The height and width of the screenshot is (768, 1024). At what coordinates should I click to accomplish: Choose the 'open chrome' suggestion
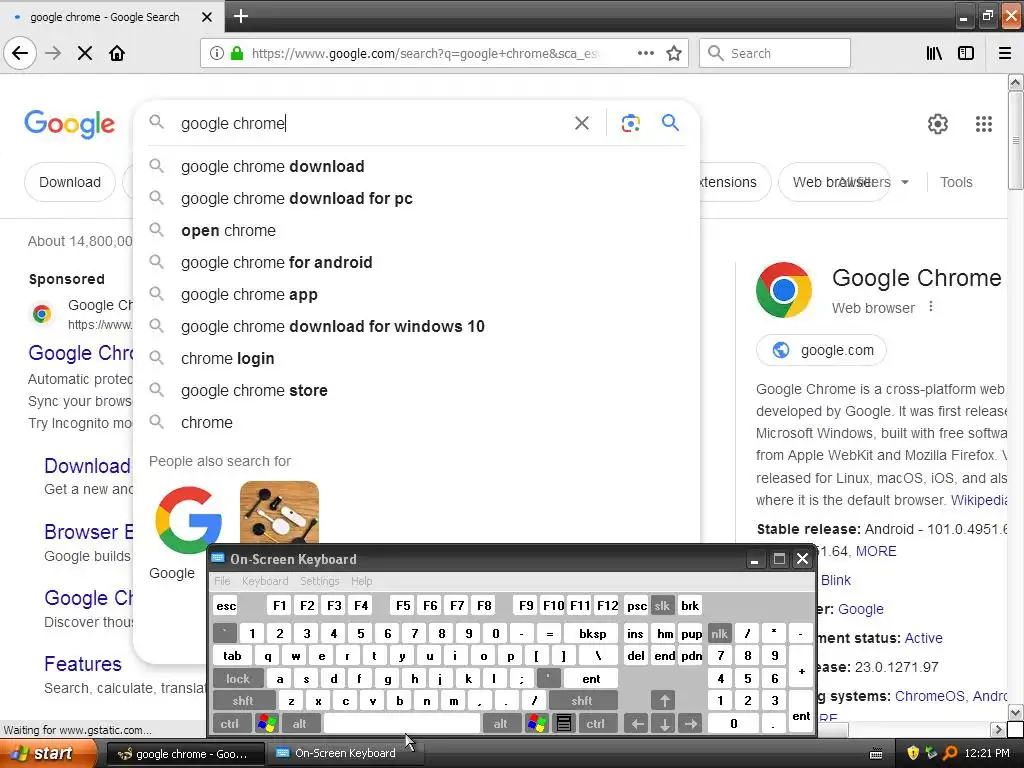coord(416,231)
